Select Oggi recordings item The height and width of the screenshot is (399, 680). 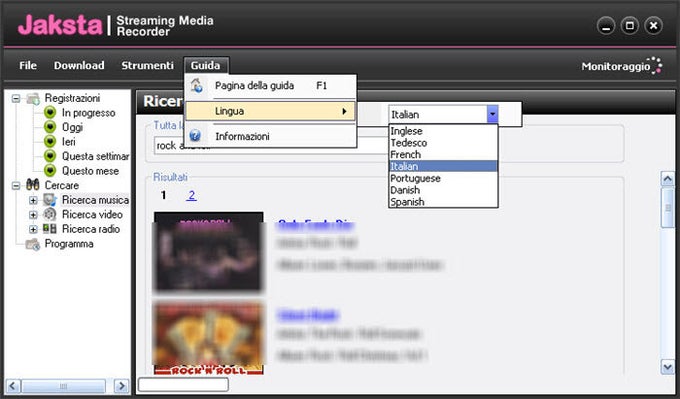pyautogui.click(x=72, y=127)
